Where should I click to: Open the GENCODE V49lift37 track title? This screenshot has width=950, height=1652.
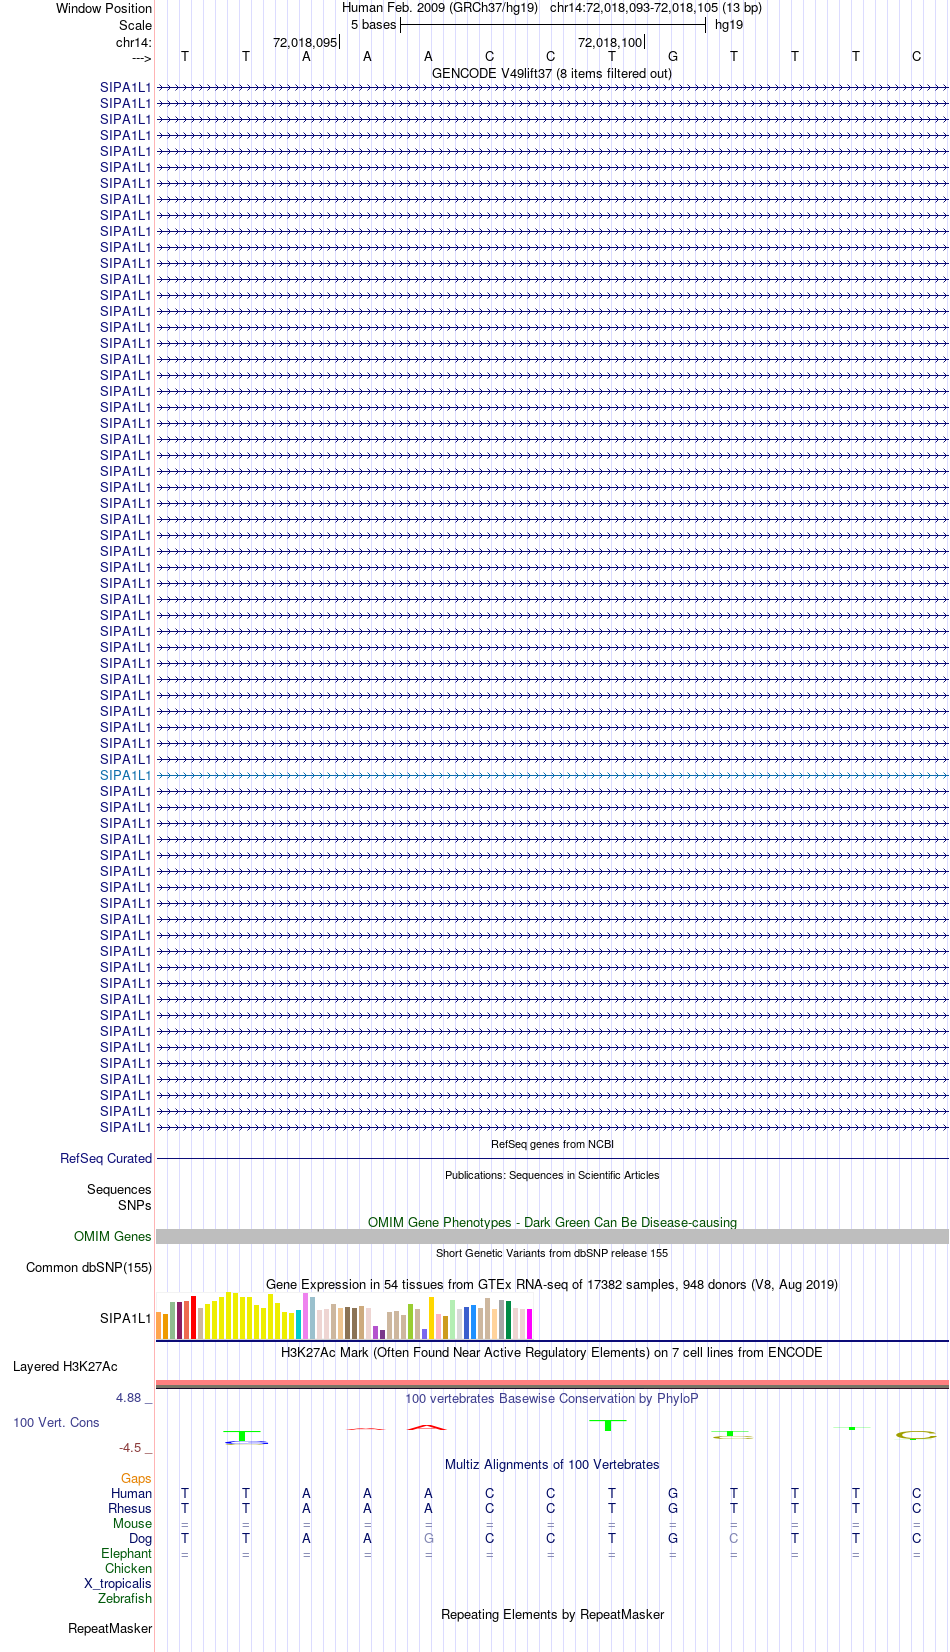552,73
